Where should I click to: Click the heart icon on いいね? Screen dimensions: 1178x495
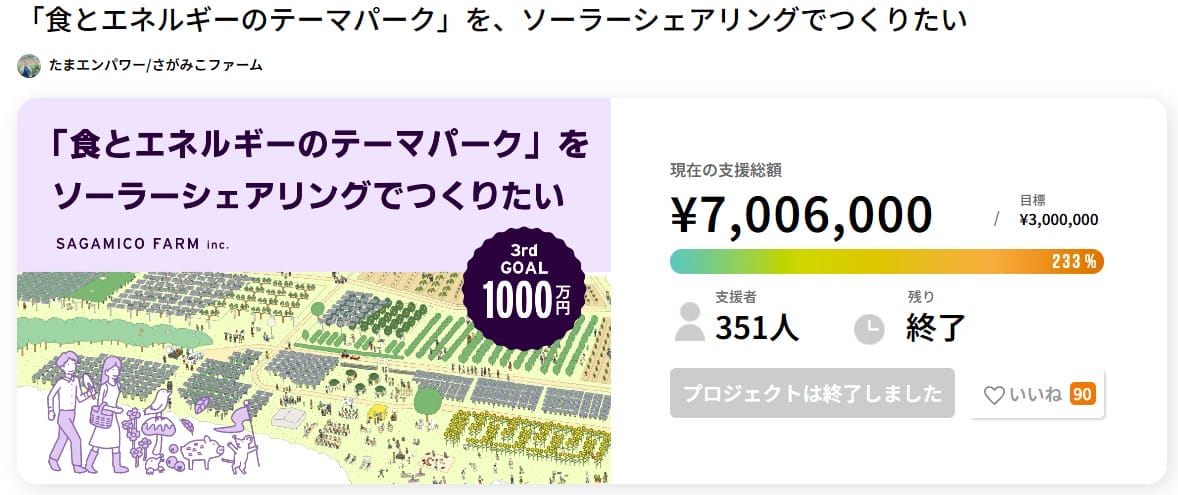(993, 395)
